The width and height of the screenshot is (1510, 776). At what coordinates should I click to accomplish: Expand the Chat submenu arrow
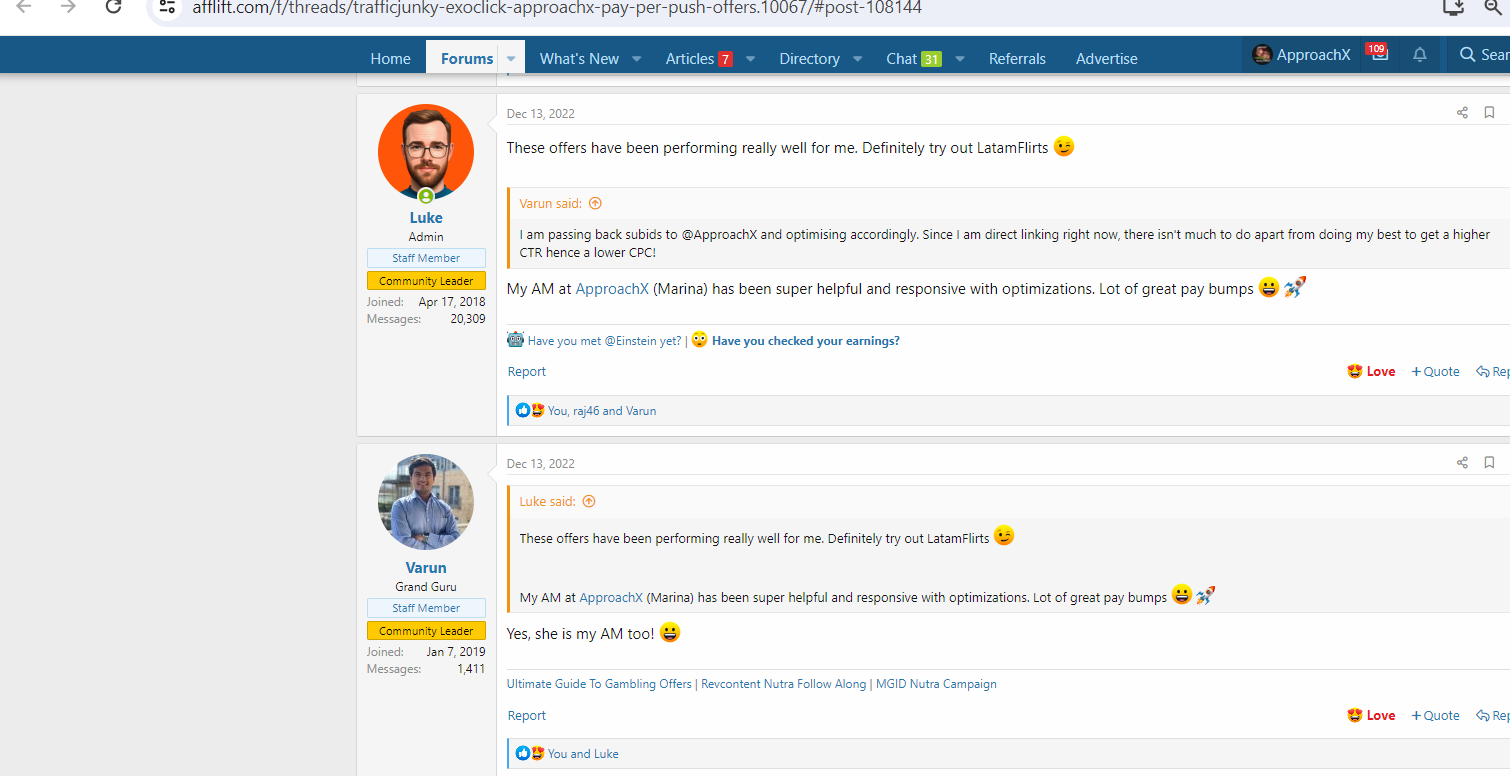click(x=959, y=58)
